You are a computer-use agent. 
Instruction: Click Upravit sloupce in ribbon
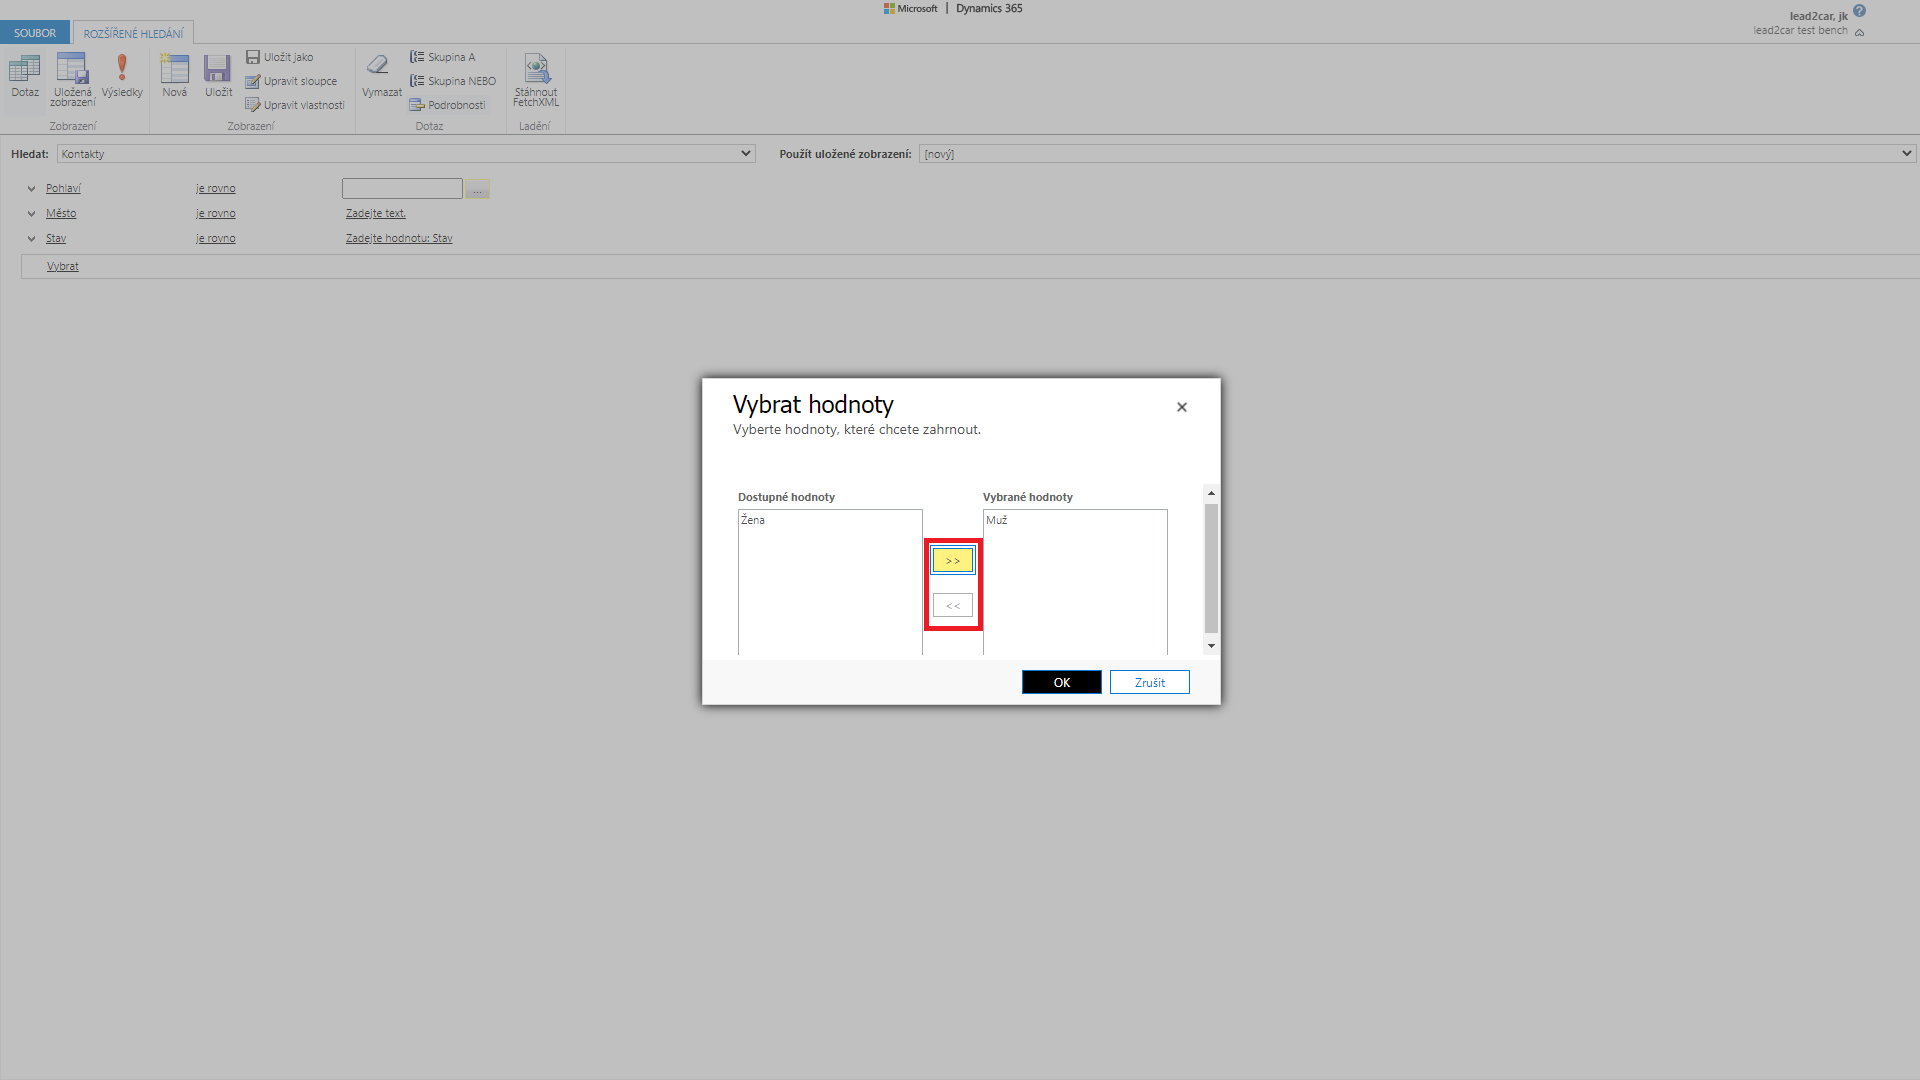pyautogui.click(x=292, y=81)
